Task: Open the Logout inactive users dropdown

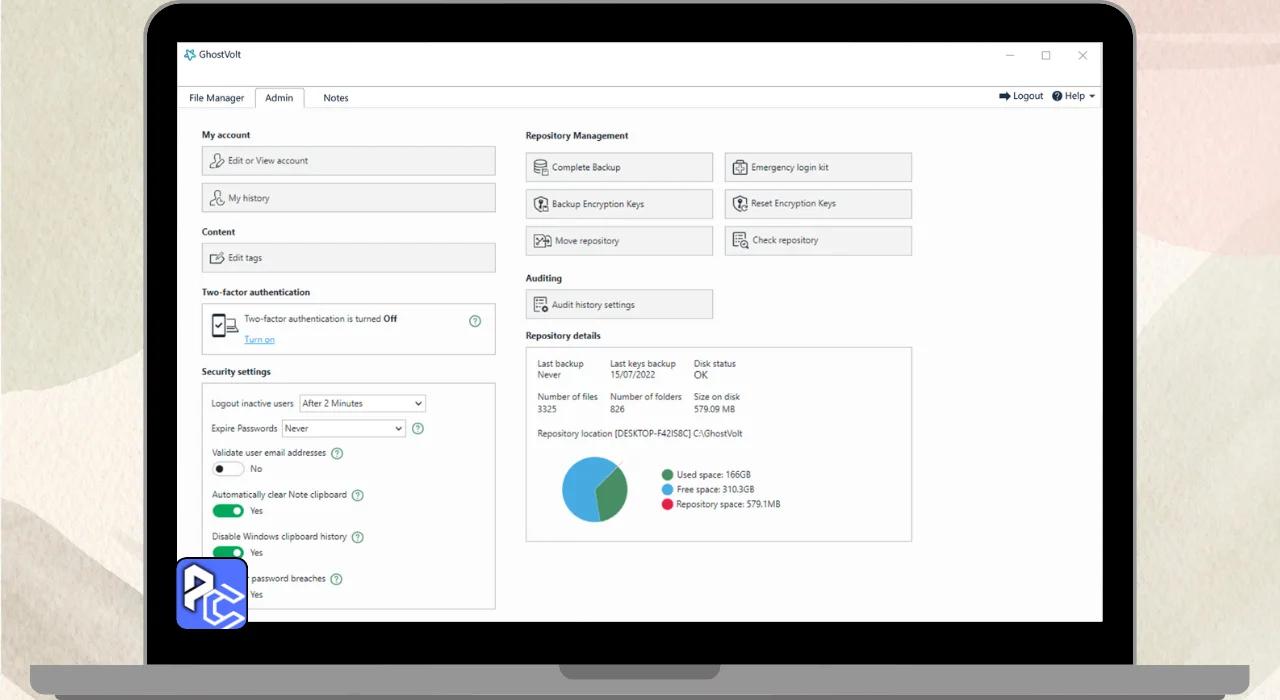Action: click(x=363, y=403)
